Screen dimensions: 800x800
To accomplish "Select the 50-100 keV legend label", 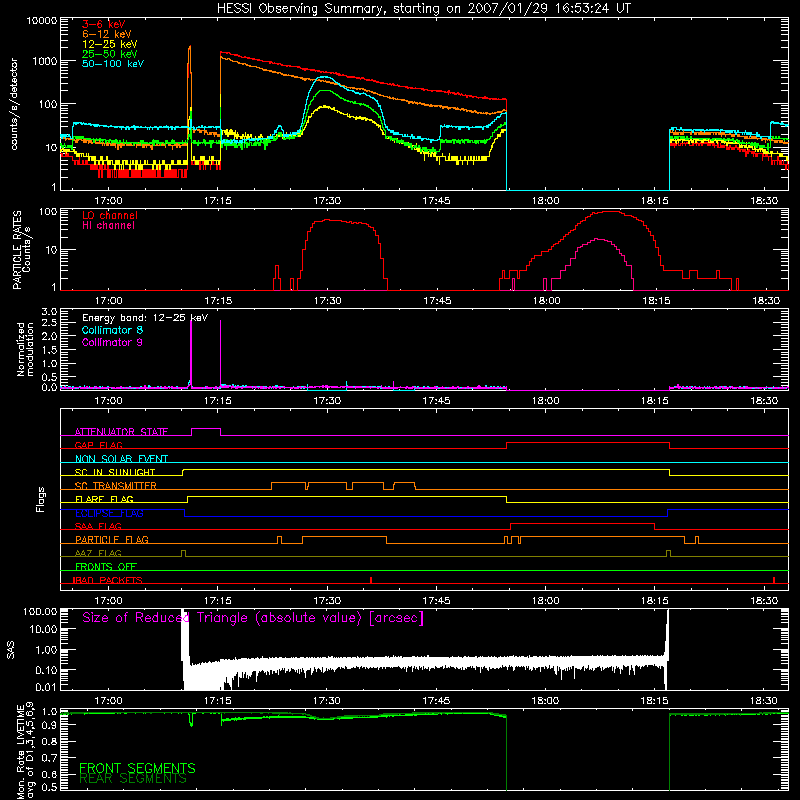I will point(113,64).
